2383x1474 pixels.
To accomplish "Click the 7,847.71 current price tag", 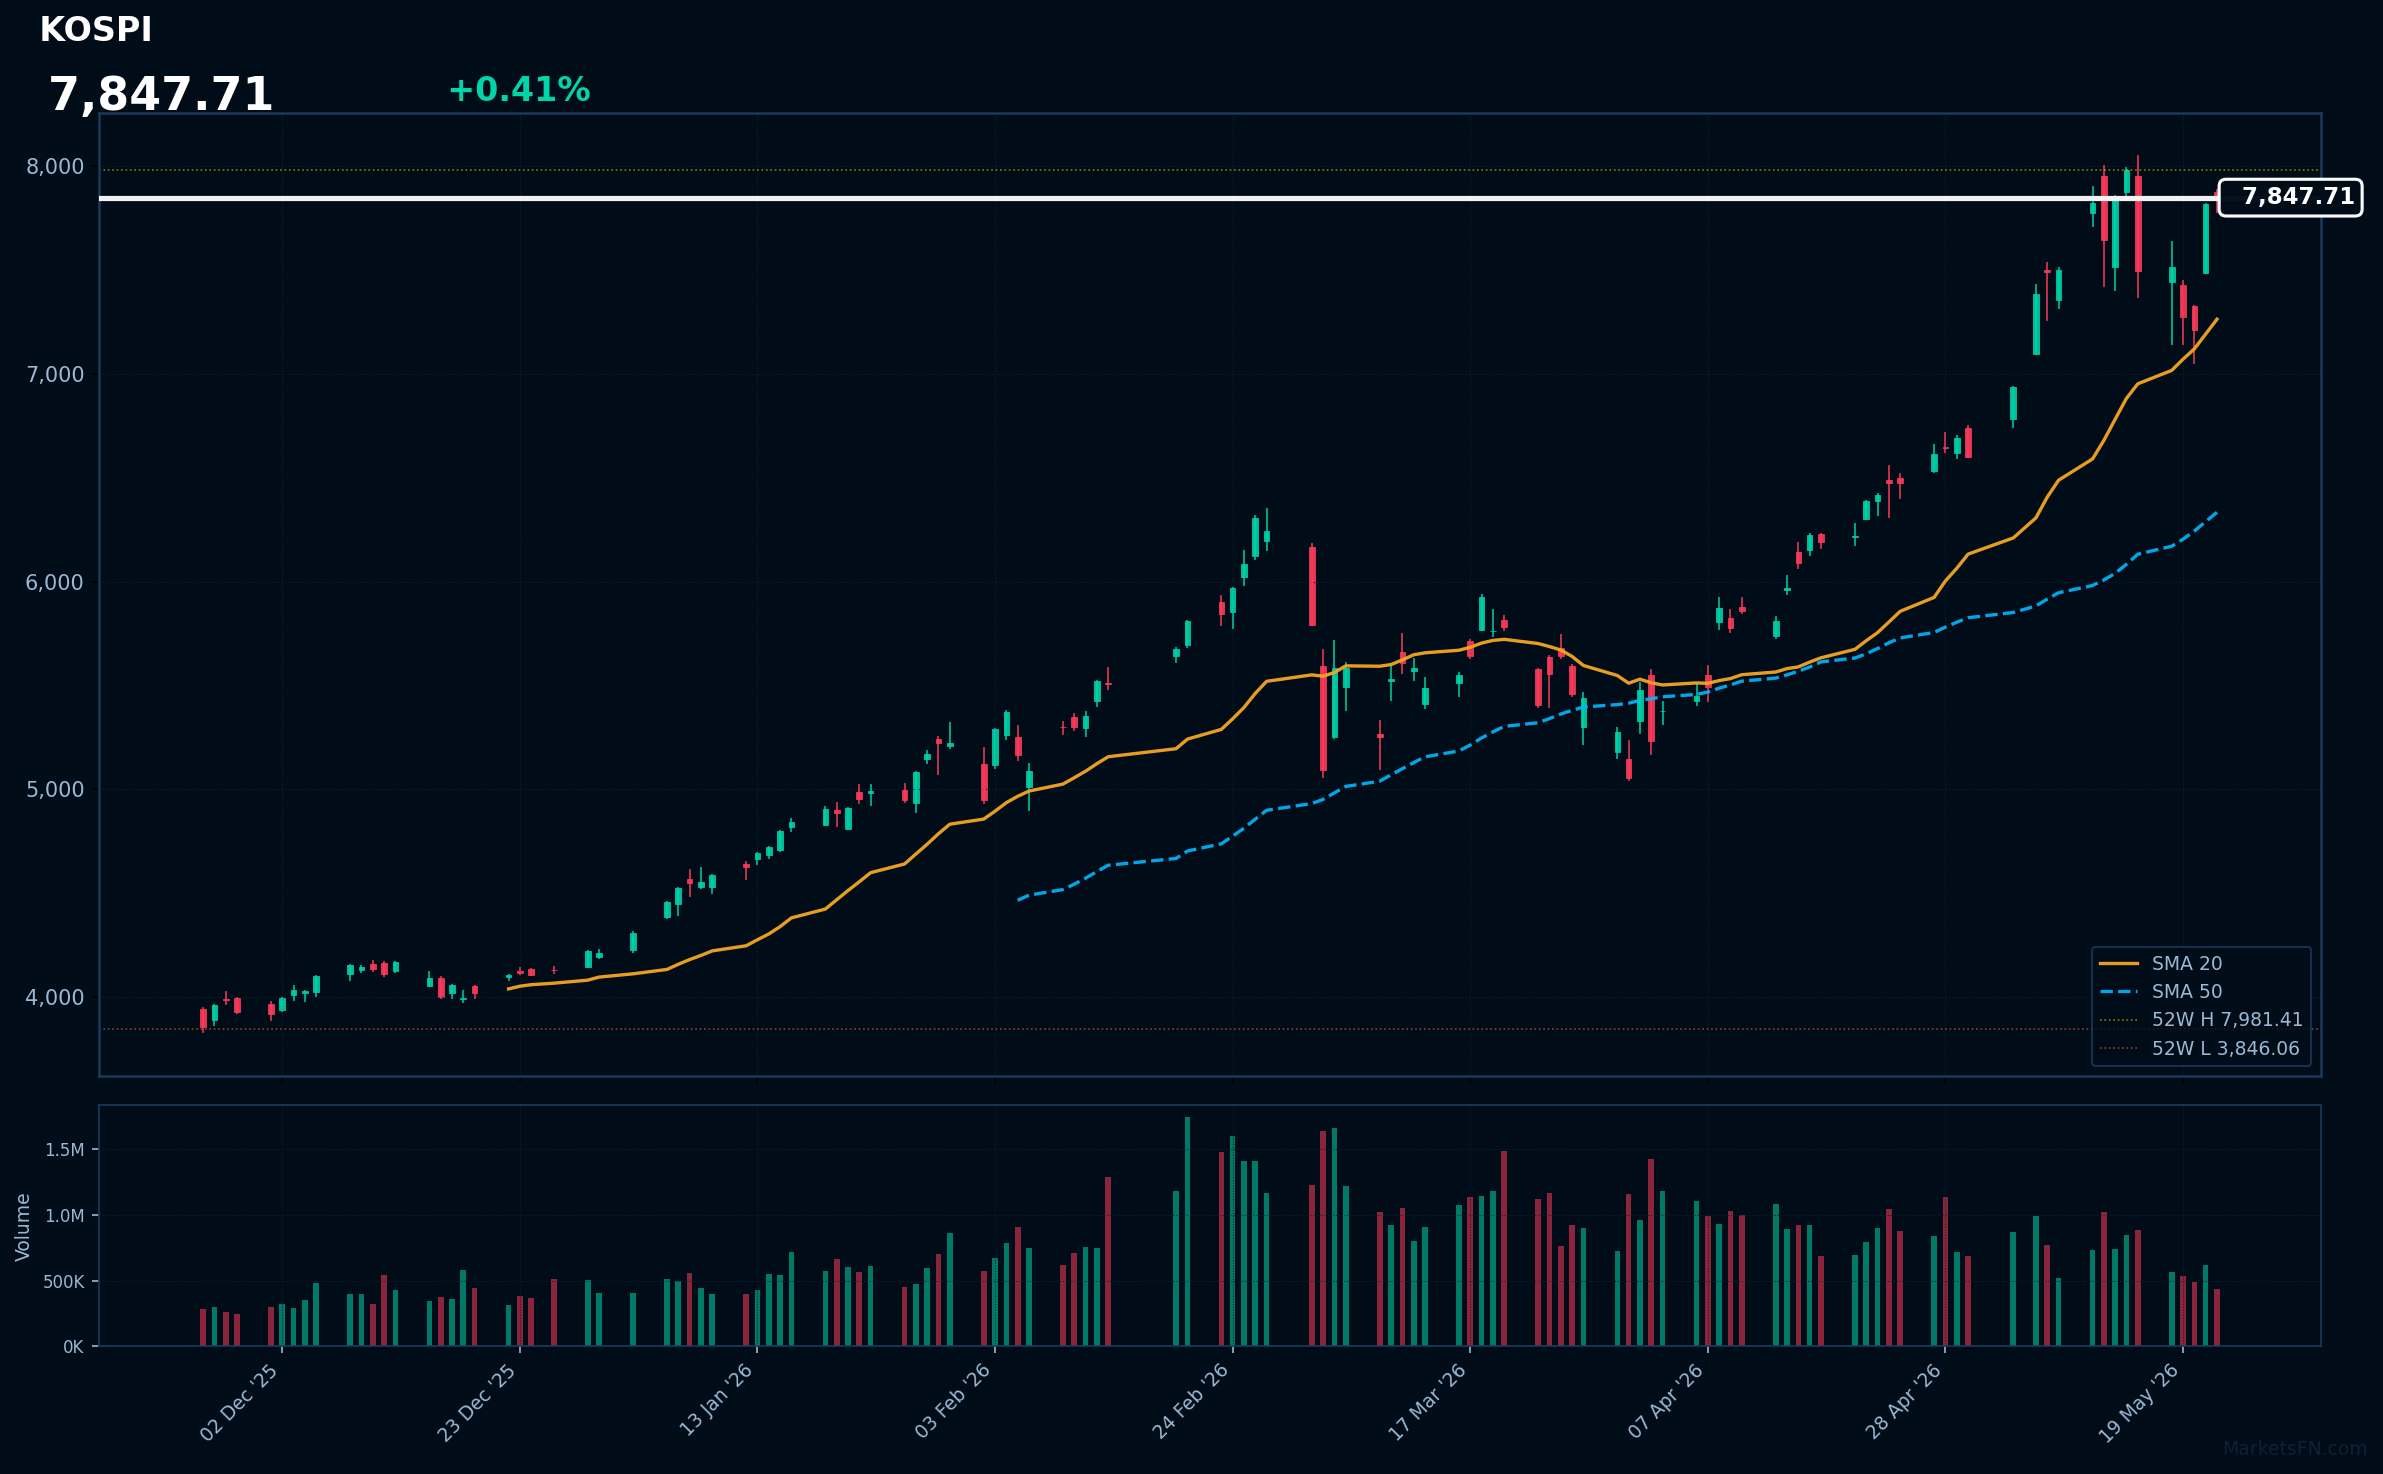I will [x=2291, y=197].
